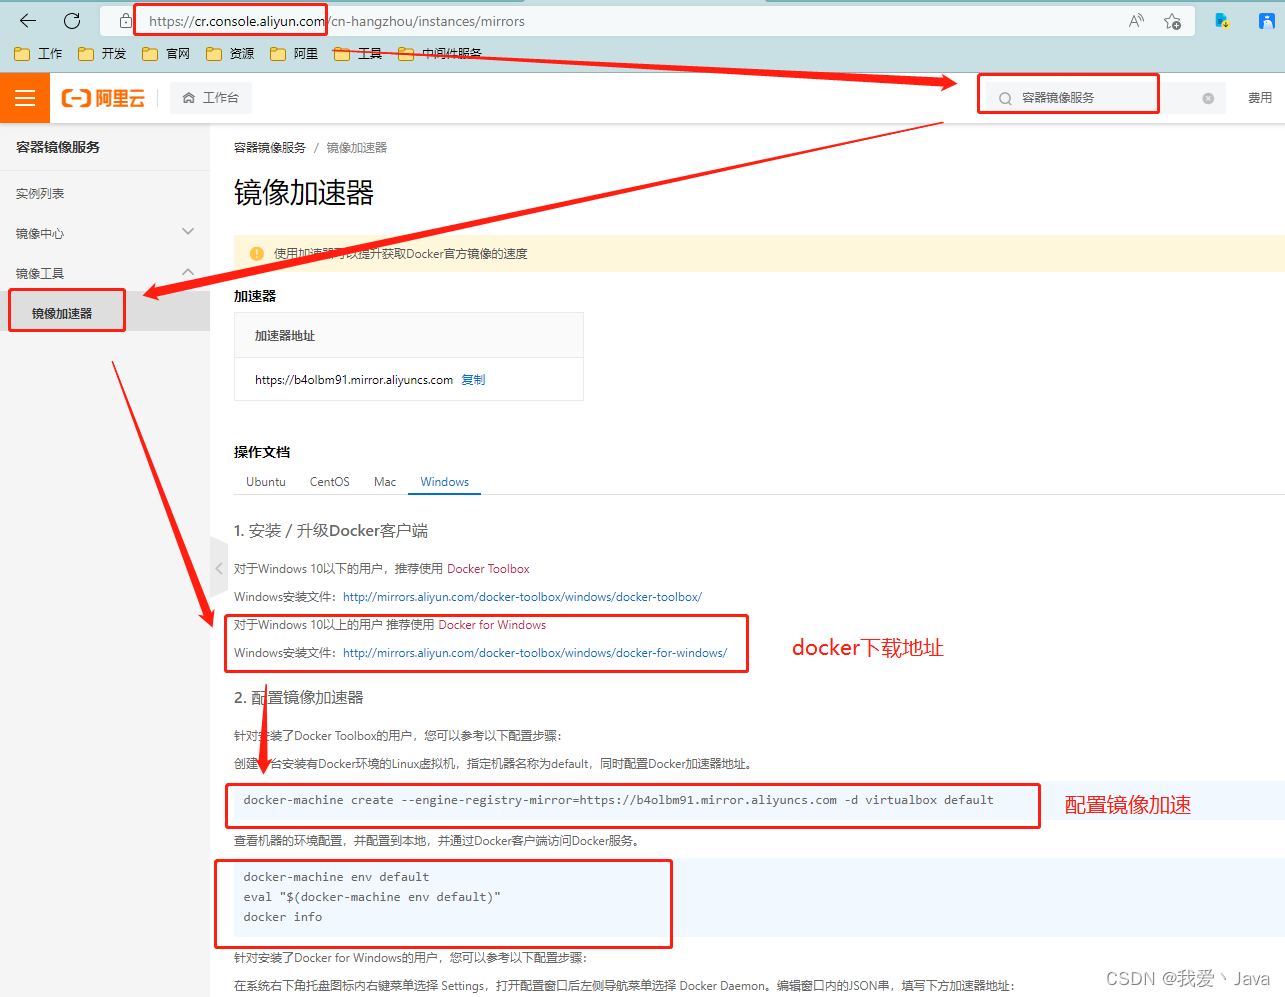Click the blue browser extension icon
Image resolution: width=1285 pixels, height=997 pixels.
(x=1221, y=21)
